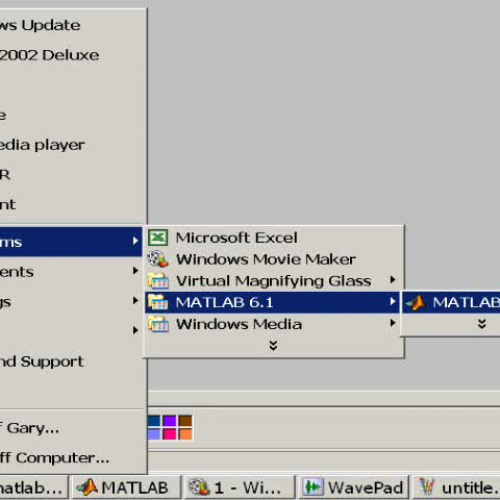500x500 pixels.
Task: Expand the MATLAB submenu double chevron
Action: click(x=482, y=324)
